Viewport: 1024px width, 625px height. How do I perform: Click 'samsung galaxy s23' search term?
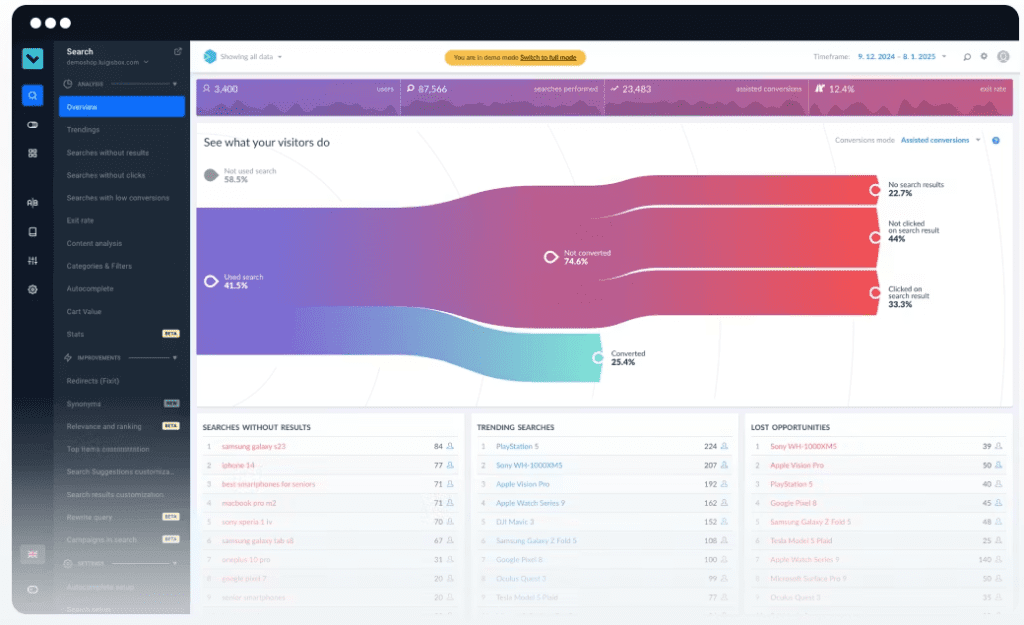253,446
